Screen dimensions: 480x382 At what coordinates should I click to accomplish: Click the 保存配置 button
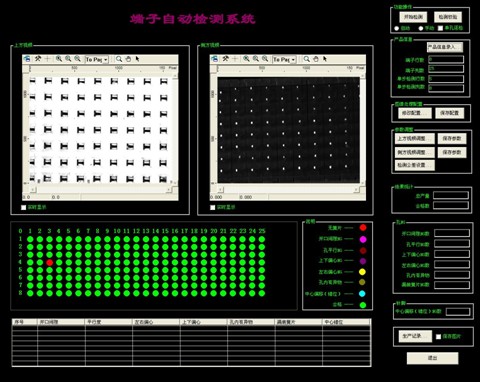click(449, 113)
